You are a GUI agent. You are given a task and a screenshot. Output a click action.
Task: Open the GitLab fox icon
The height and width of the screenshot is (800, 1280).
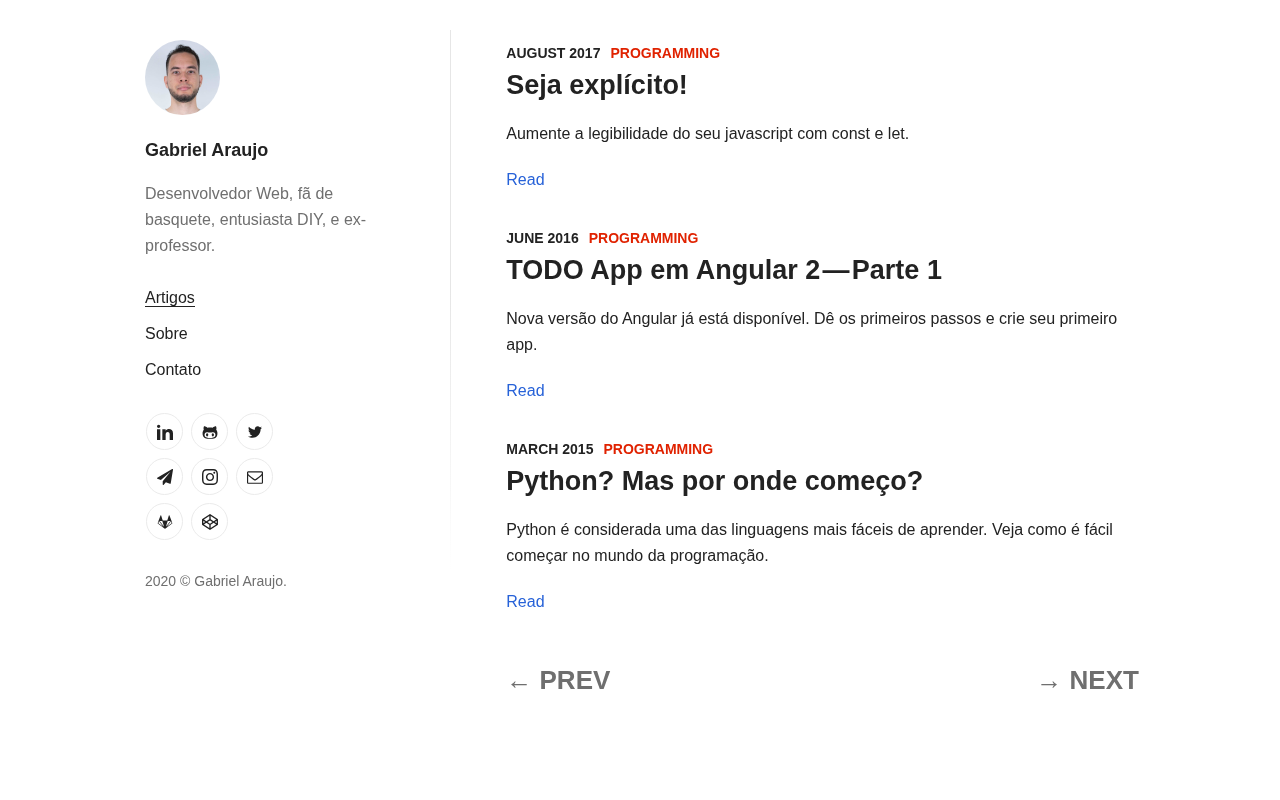click(165, 522)
